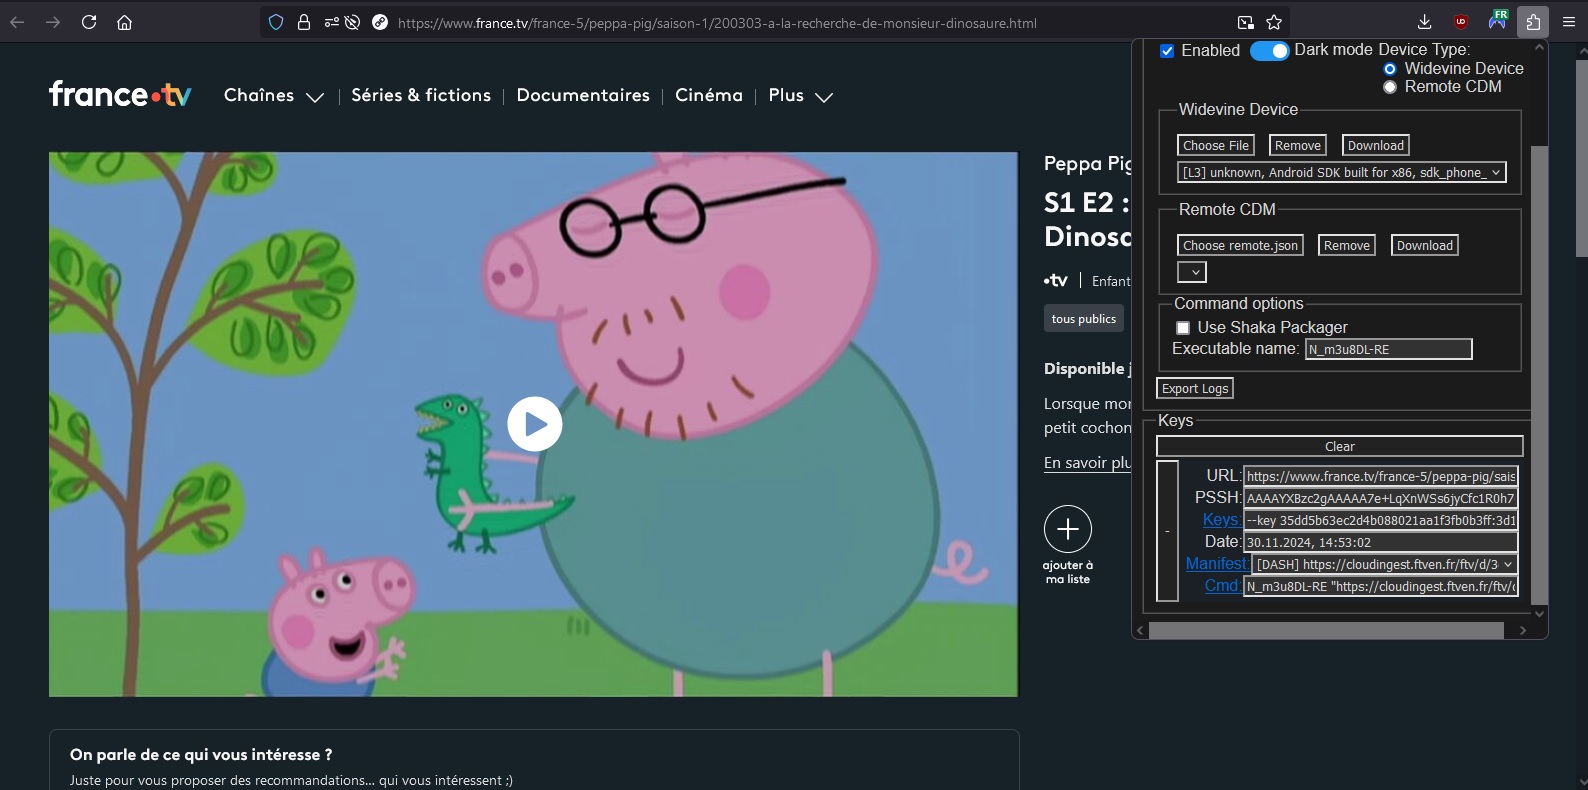Go to the Cinéma section

tap(708, 96)
